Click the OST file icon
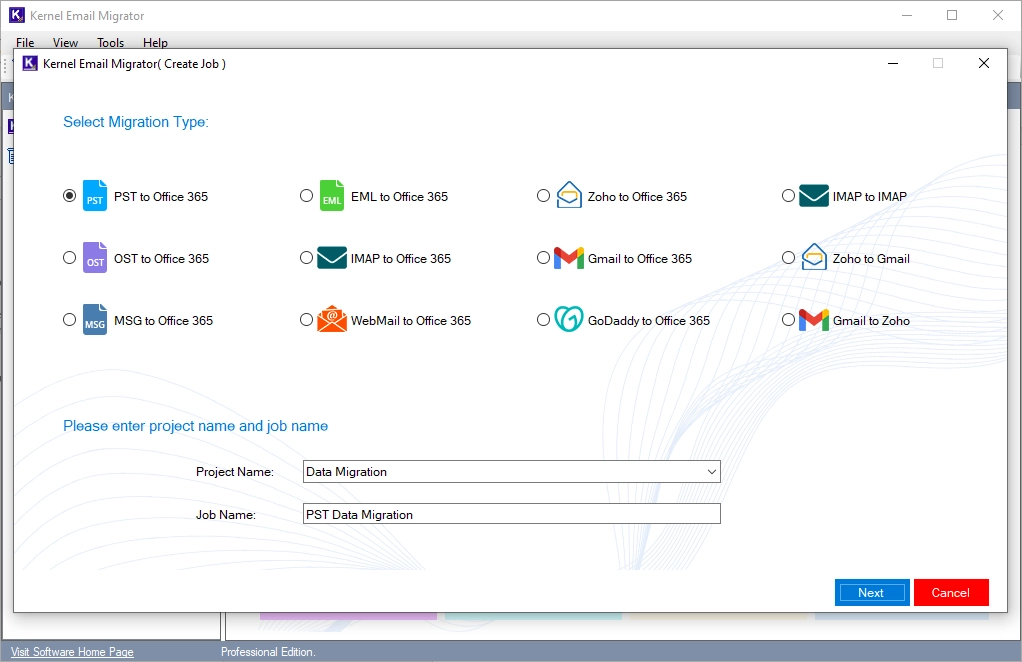Image resolution: width=1022 pixels, height=662 pixels. point(95,257)
